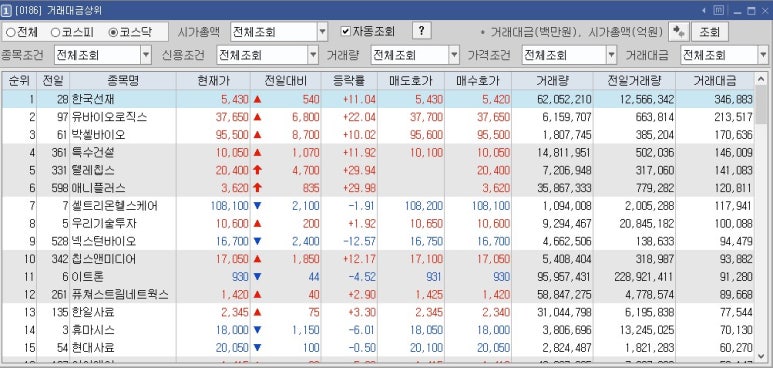Image resolution: width=773 pixels, height=368 pixels.
Task: Click the down triangle in 휴마시스 row
Action: pyautogui.click(x=257, y=330)
